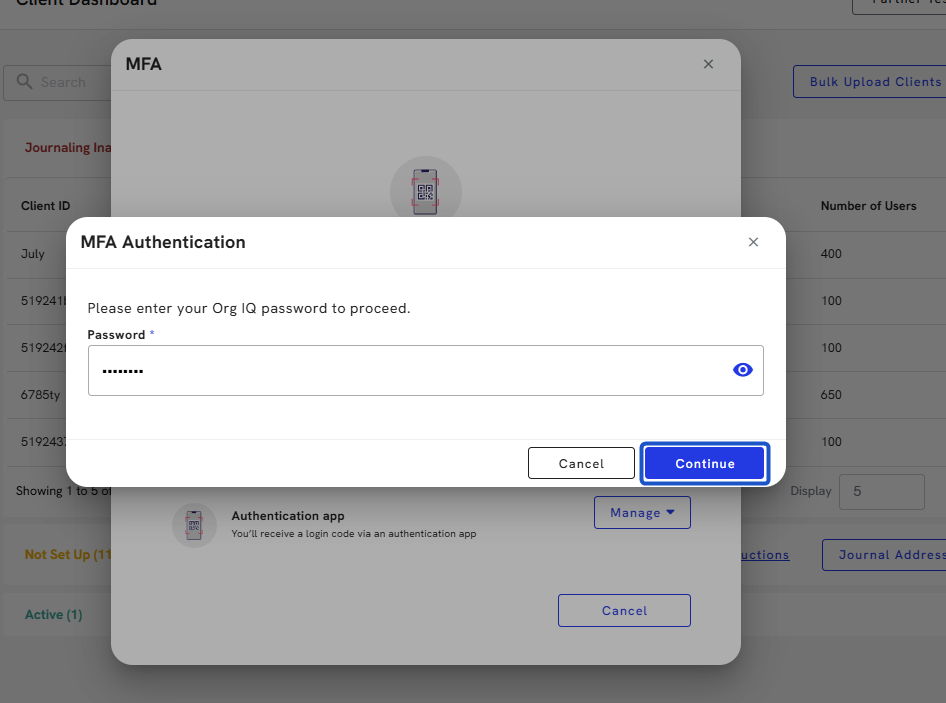Image resolution: width=946 pixels, height=703 pixels.
Task: Cancel the MFA Authentication prompt
Action: tap(581, 463)
